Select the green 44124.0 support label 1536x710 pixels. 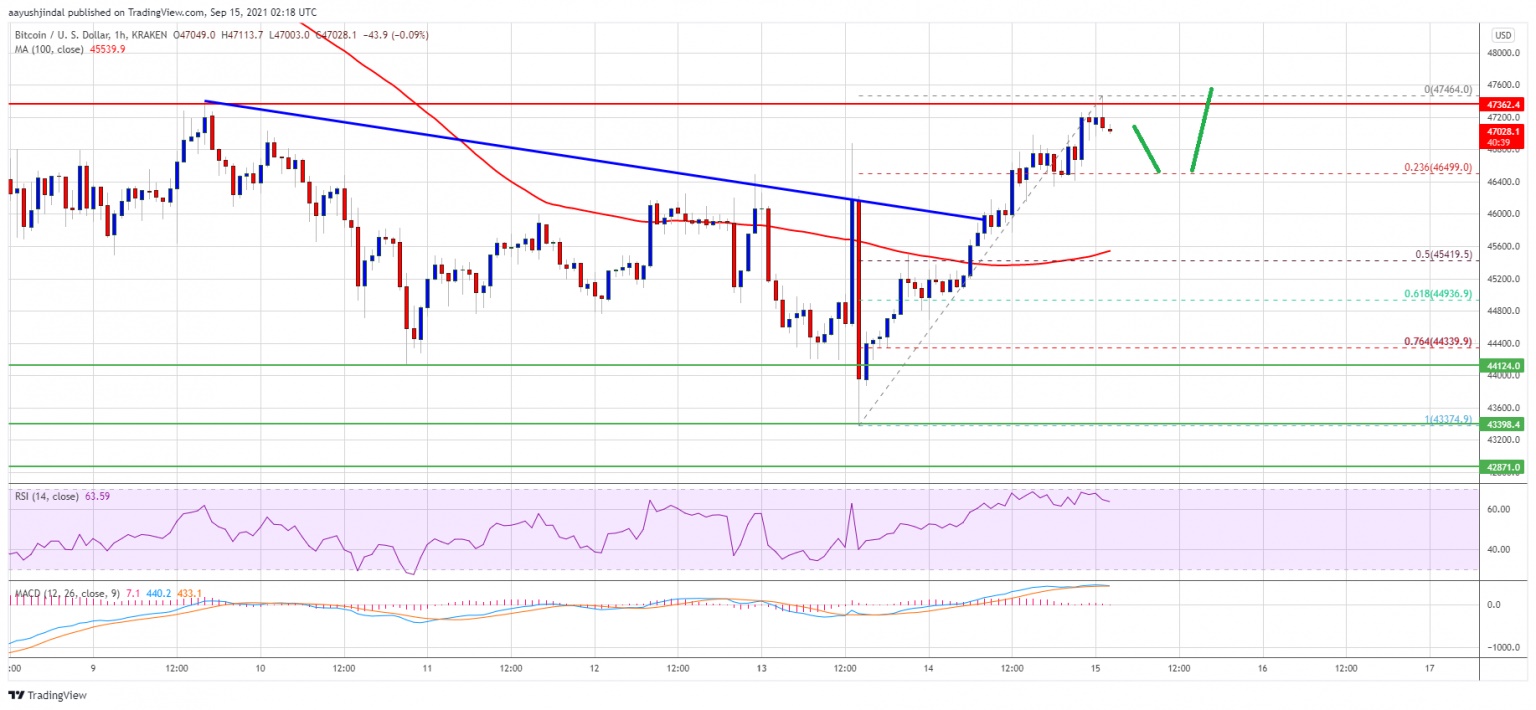(1503, 367)
